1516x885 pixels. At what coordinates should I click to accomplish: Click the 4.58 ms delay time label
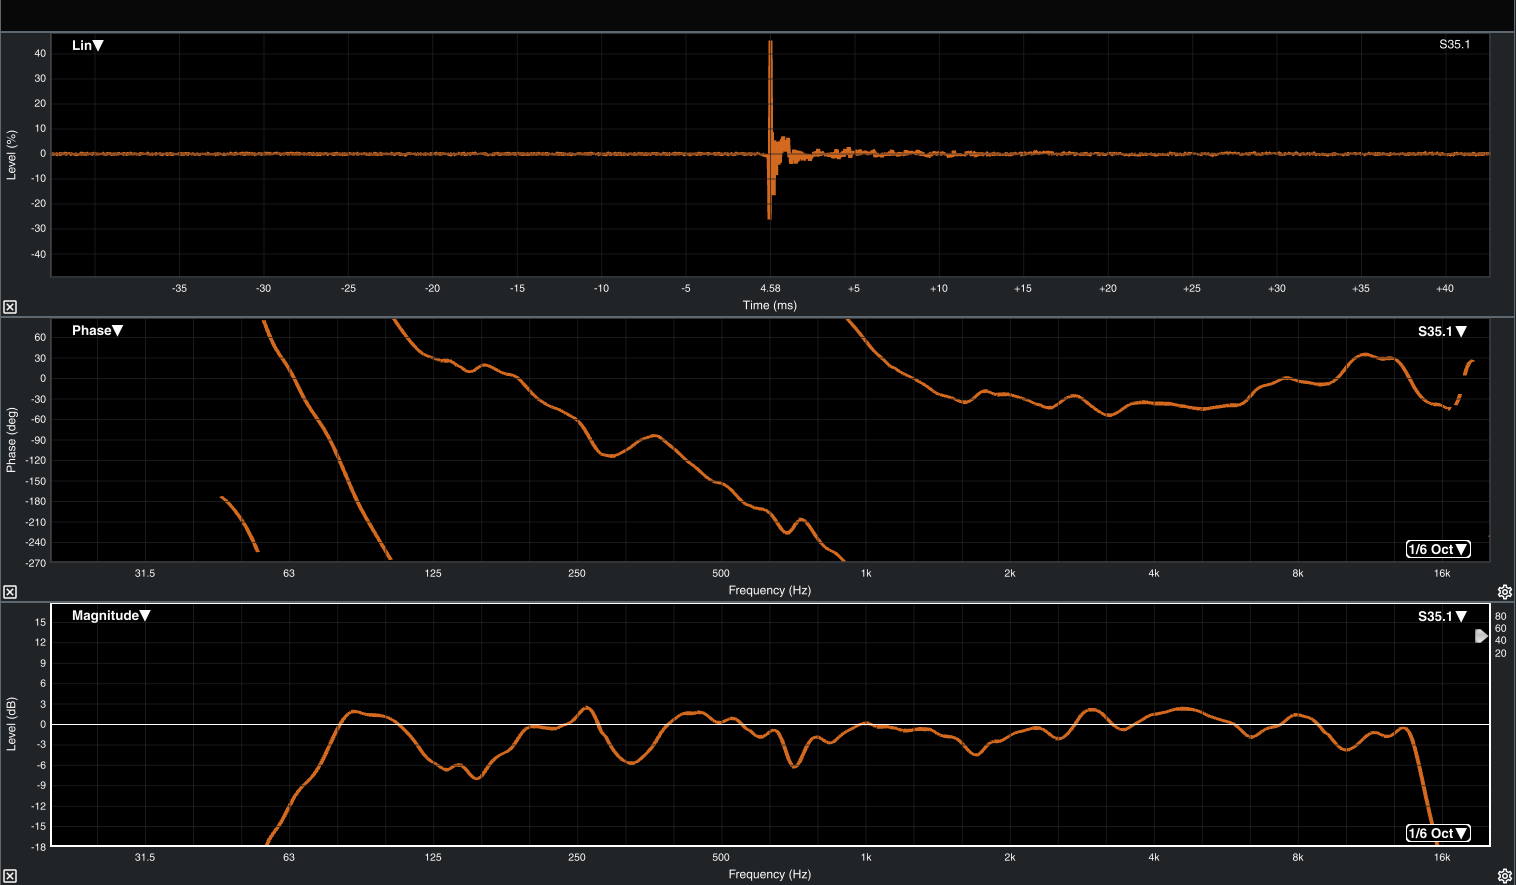coord(770,288)
